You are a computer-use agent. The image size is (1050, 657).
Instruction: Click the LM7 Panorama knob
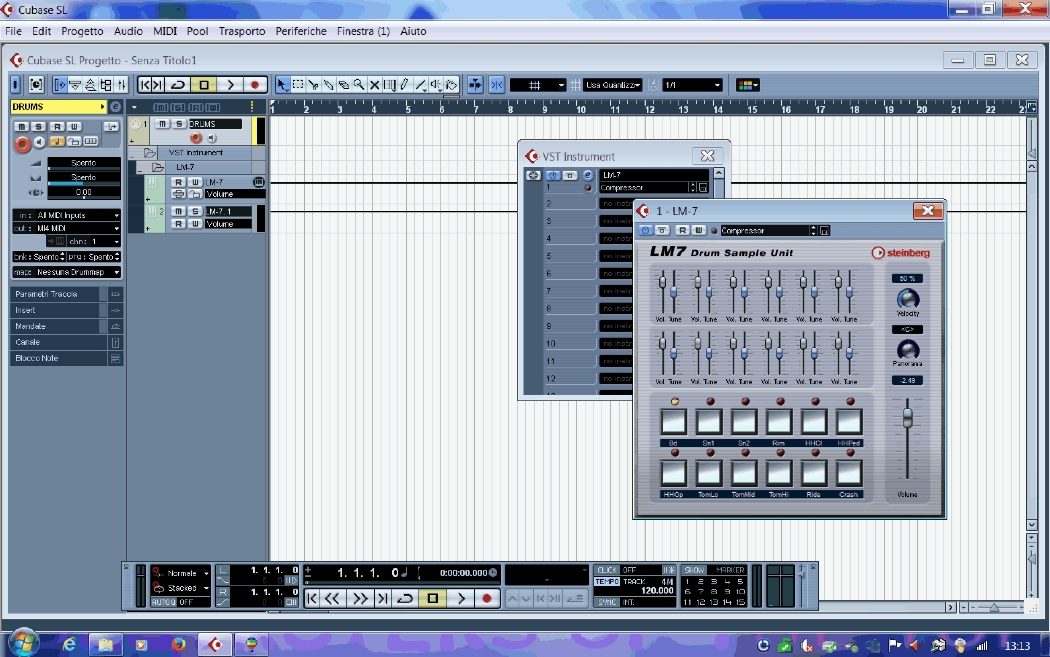(907, 349)
